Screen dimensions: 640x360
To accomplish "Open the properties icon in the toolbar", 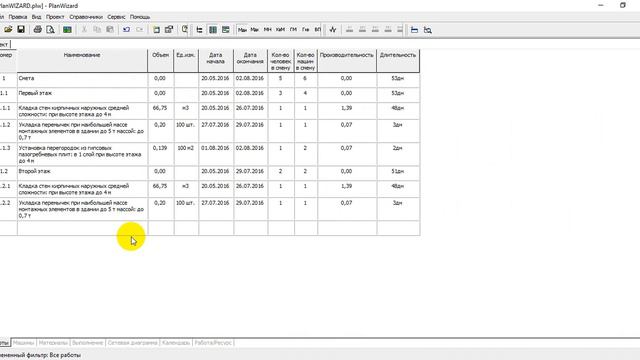I will pyautogui.click(x=169, y=29).
